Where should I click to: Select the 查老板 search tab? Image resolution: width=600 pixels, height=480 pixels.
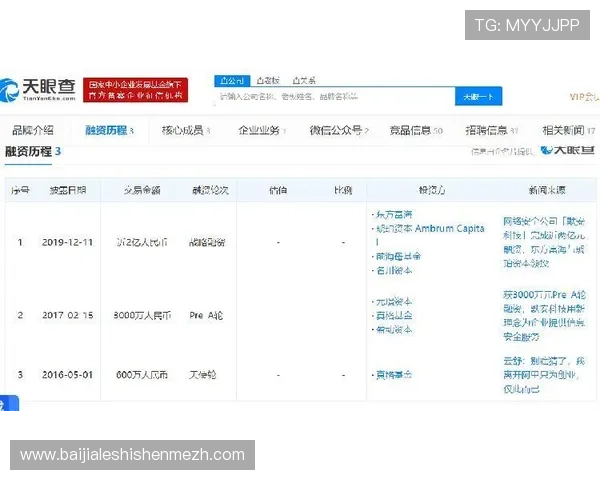[268, 80]
